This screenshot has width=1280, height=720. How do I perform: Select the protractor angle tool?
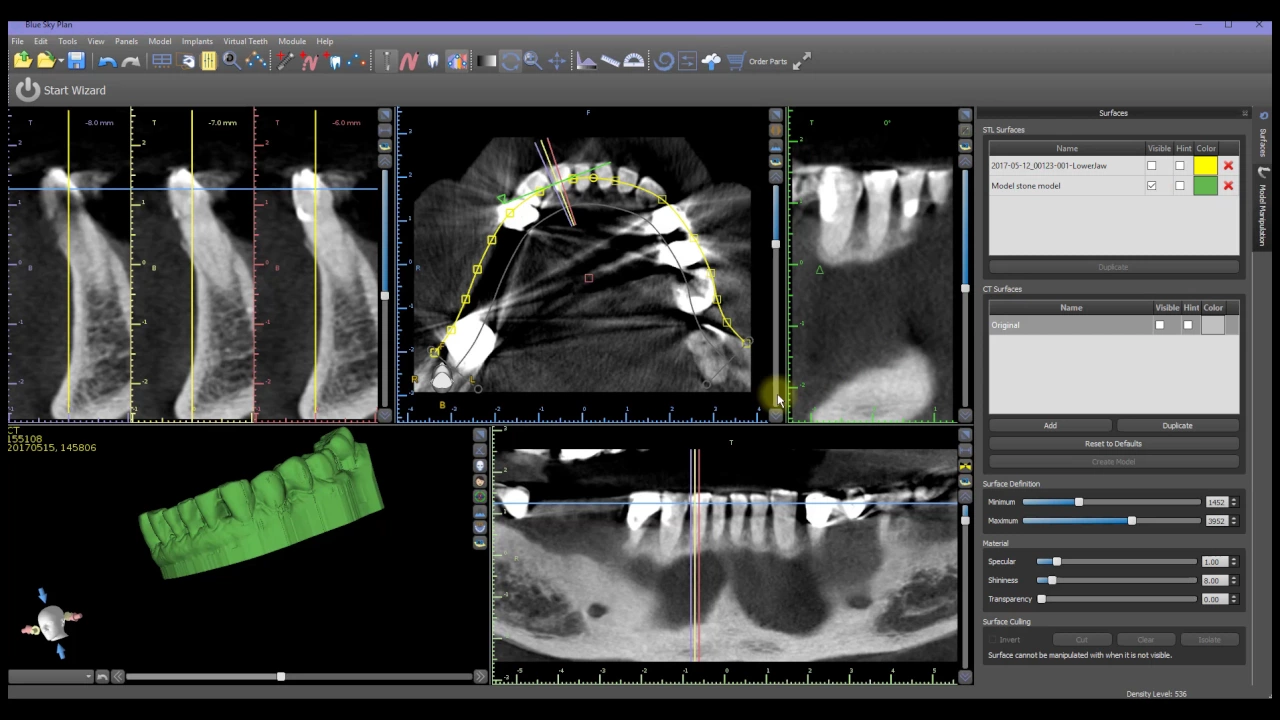tap(633, 61)
